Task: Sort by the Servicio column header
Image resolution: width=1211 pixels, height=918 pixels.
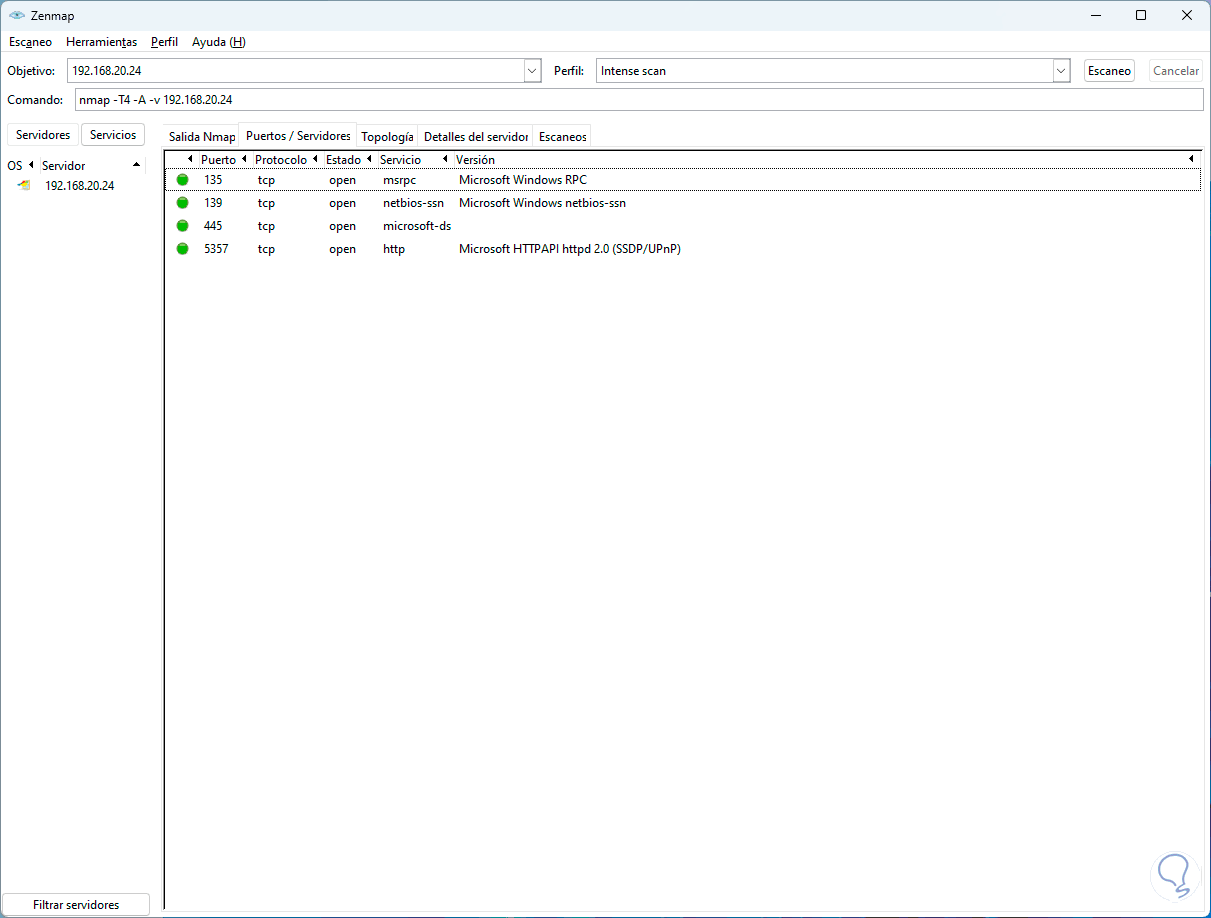Action: tap(400, 160)
